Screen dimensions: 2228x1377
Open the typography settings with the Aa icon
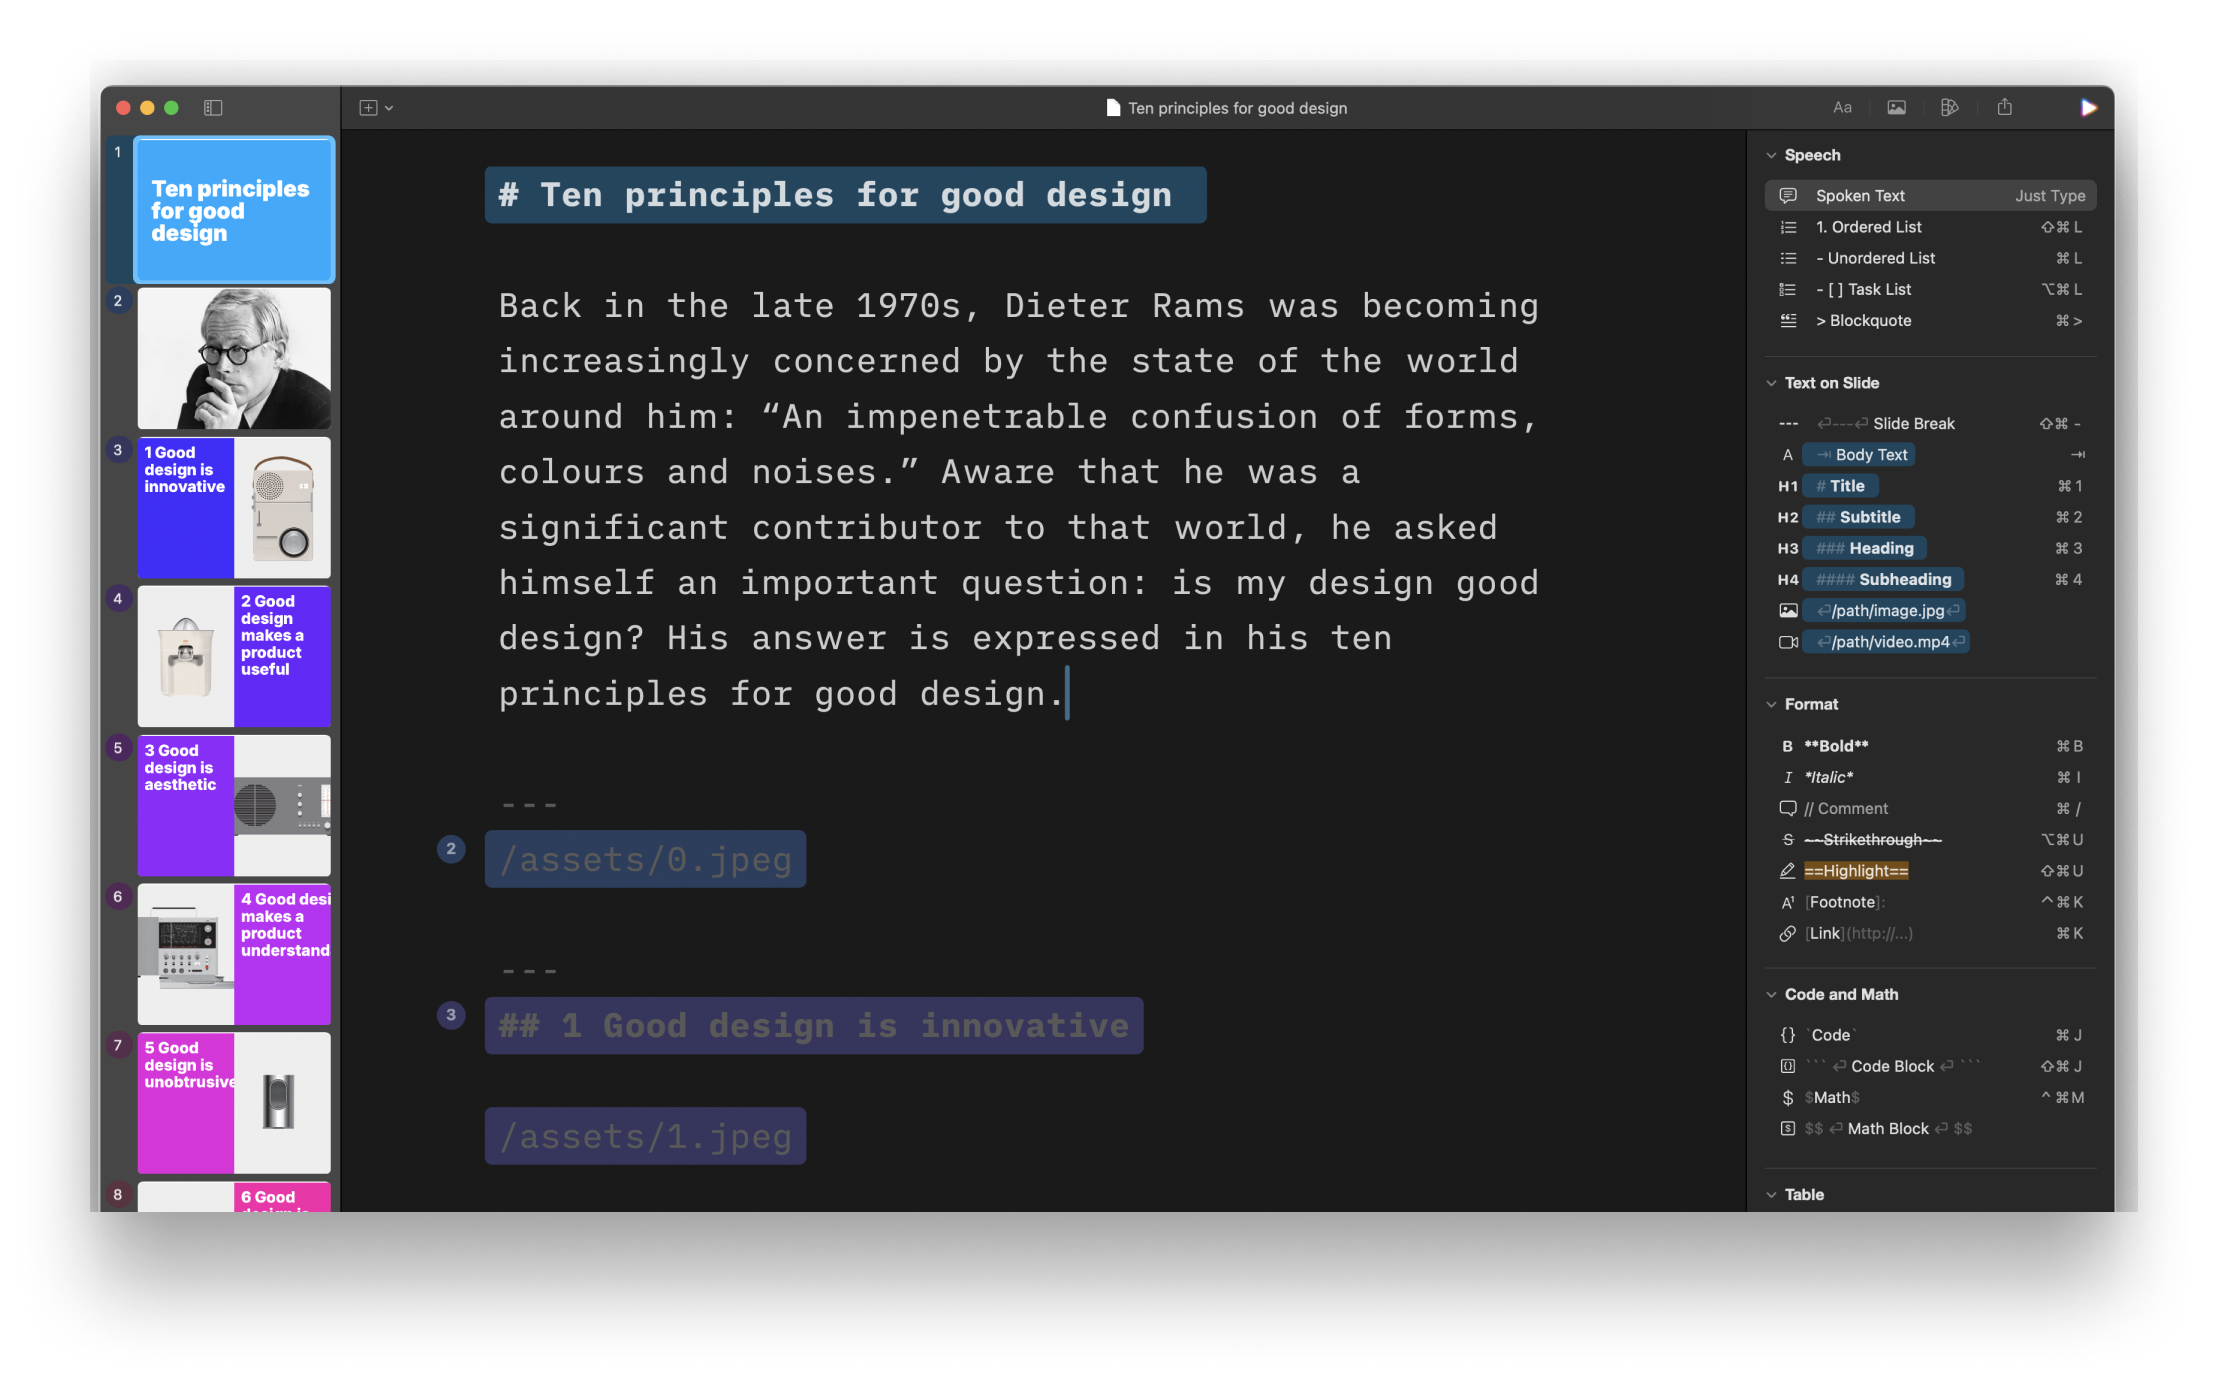pyautogui.click(x=1843, y=107)
